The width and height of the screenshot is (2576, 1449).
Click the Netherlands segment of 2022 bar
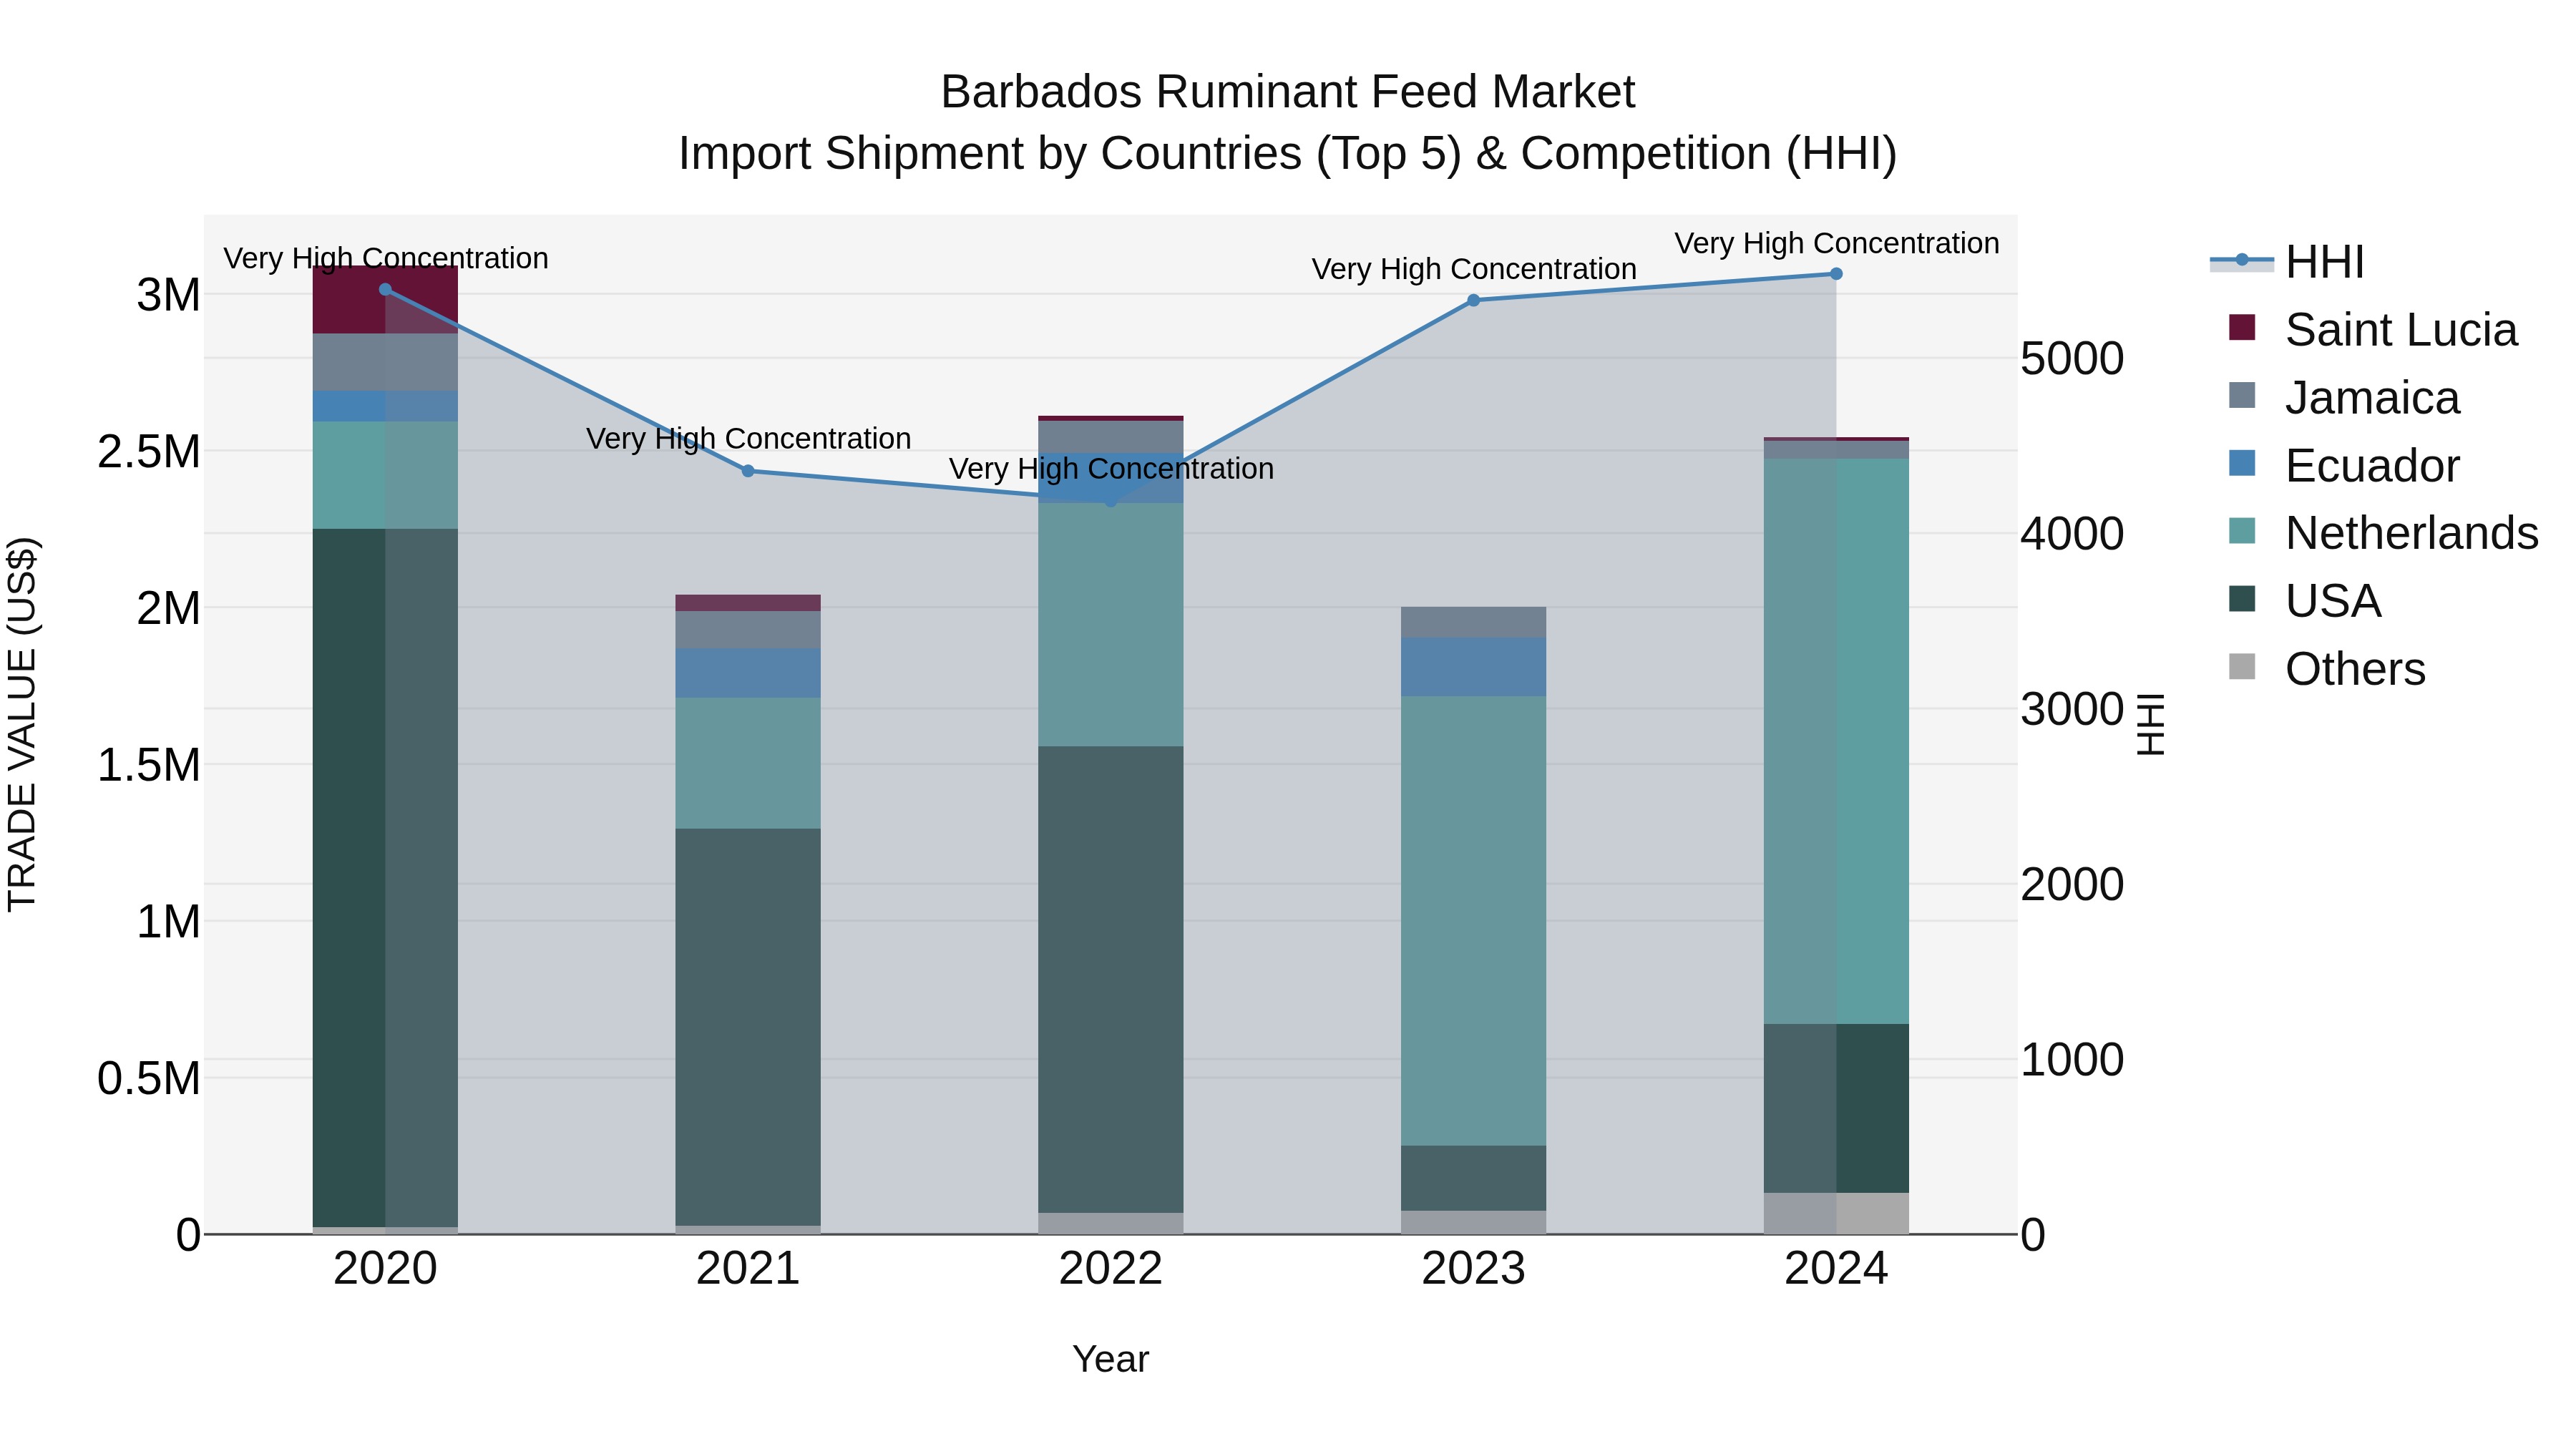1111,625
